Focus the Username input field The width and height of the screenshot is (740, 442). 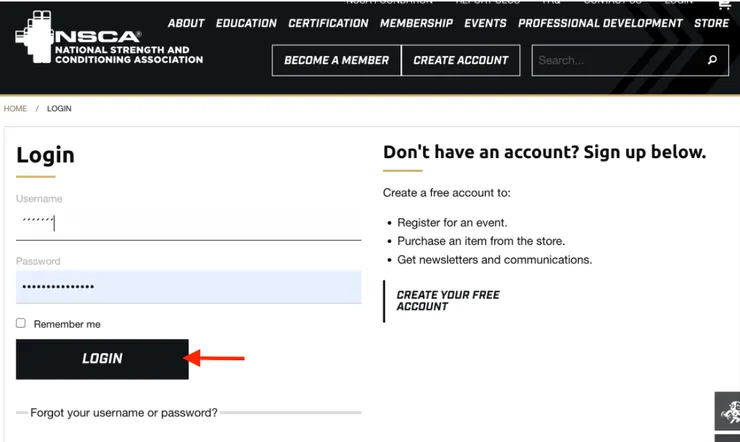coord(188,223)
